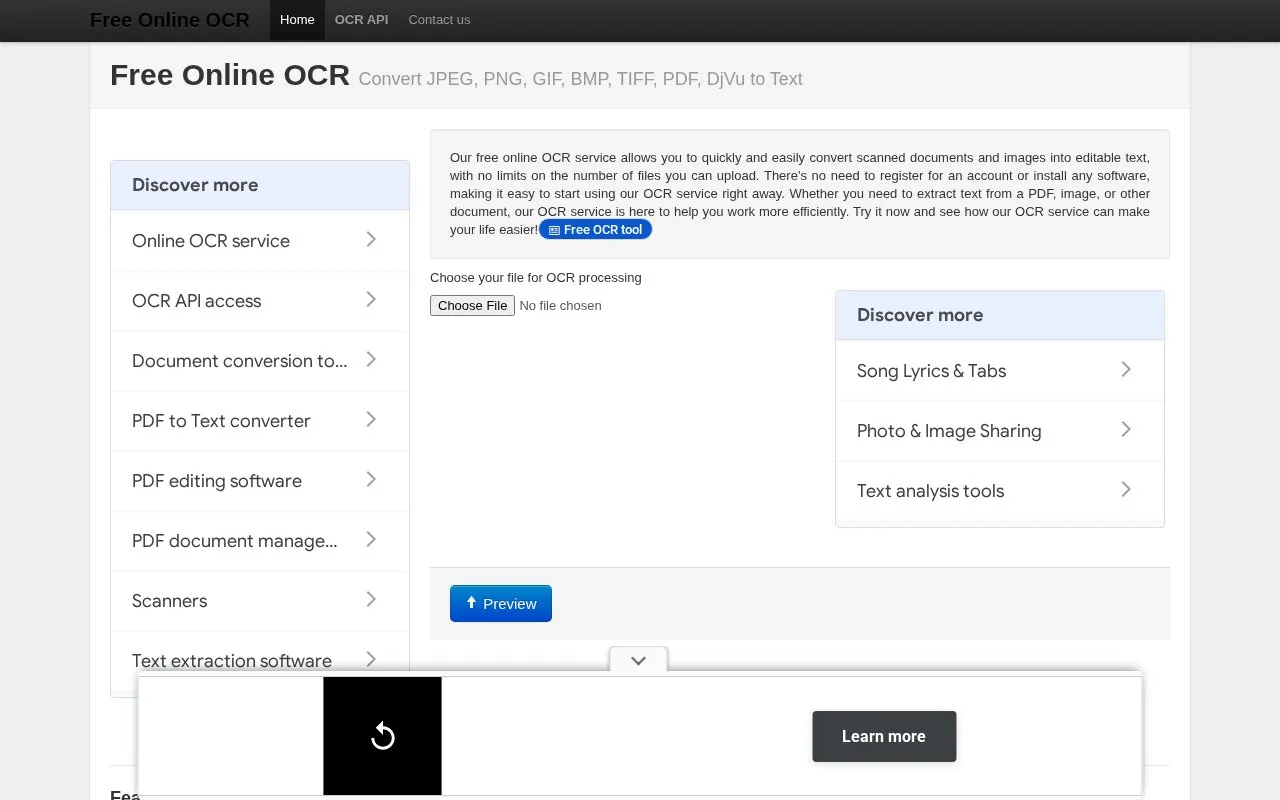Viewport: 1280px width, 800px height.
Task: Click the right panel 'Discover more' heading
Action: (x=920, y=315)
